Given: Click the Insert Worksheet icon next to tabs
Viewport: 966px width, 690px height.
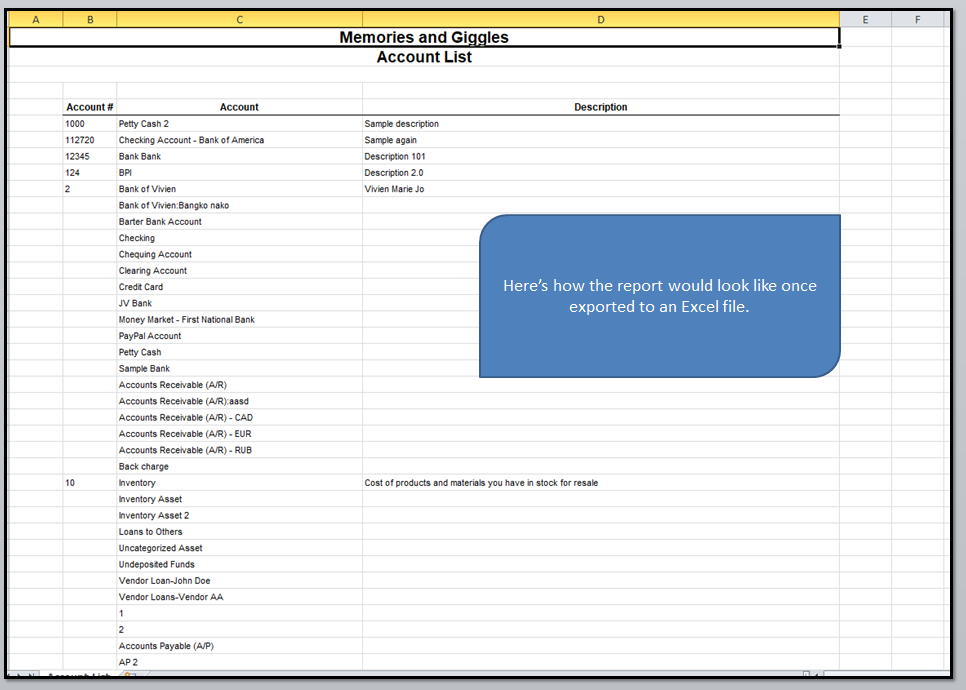Looking at the screenshot, I should [x=128, y=678].
